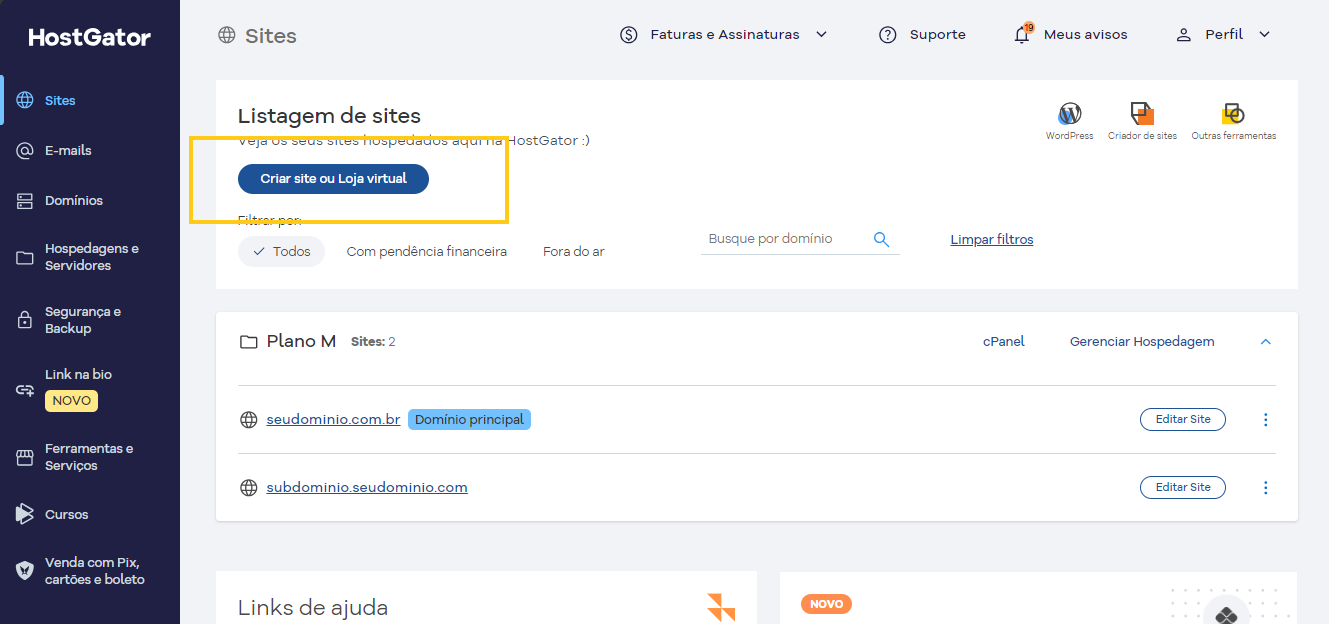Click the Faturas e Assinaturas chevron

(x=822, y=35)
